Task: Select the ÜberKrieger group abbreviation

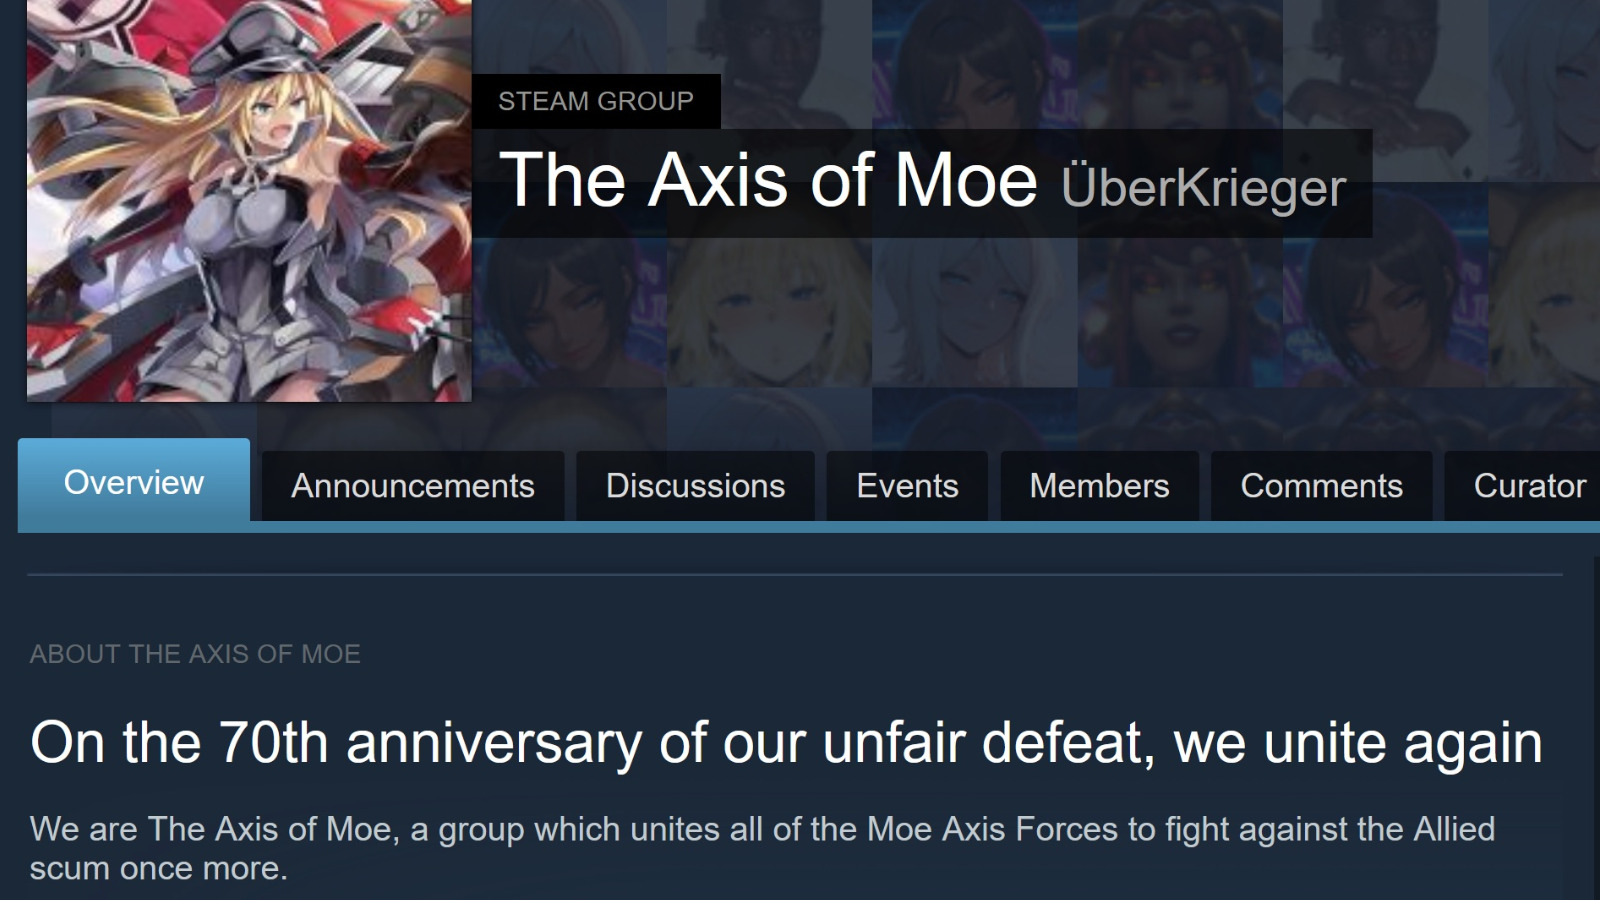Action: pos(1204,187)
